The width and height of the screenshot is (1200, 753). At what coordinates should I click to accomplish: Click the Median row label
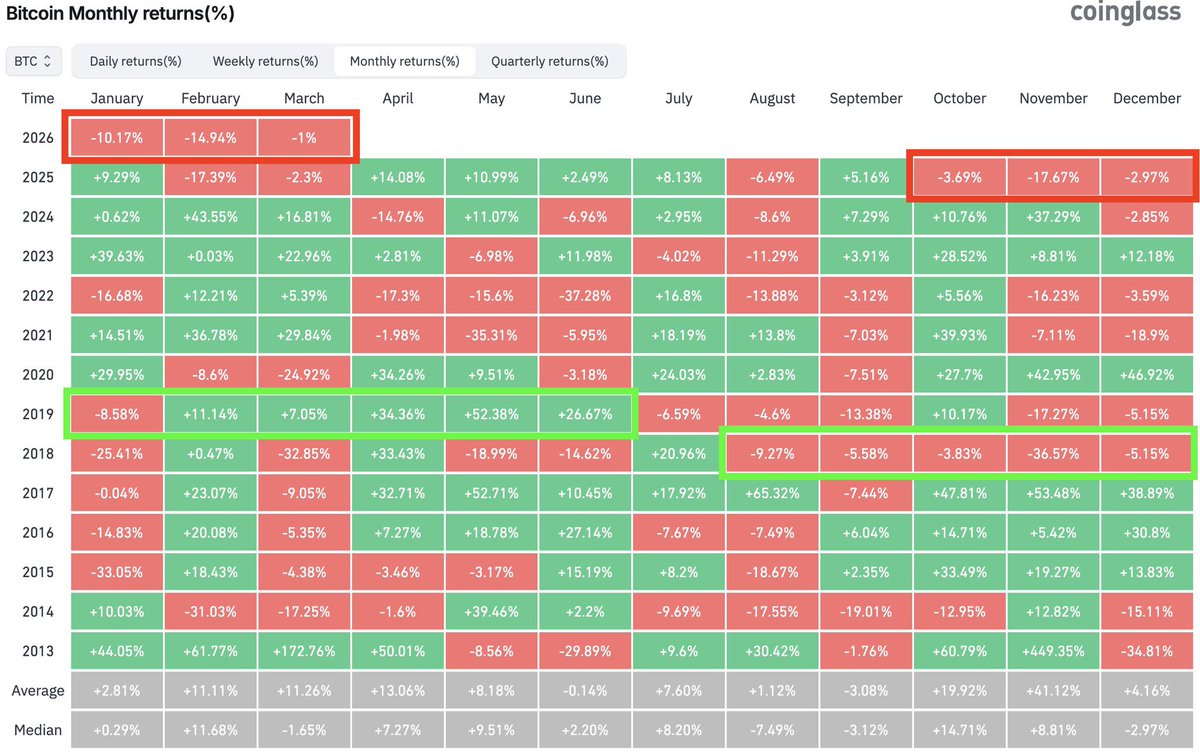tap(38, 729)
